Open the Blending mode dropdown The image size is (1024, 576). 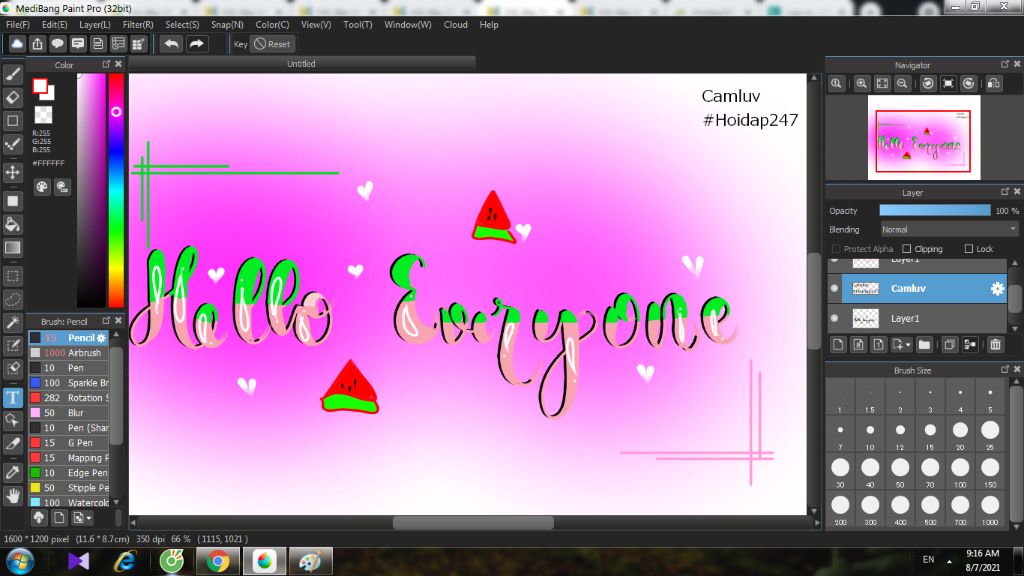pyautogui.click(x=949, y=229)
